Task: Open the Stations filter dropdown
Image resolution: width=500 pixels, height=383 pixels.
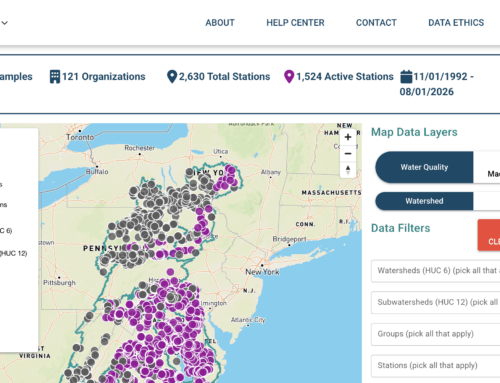Action: point(435,366)
